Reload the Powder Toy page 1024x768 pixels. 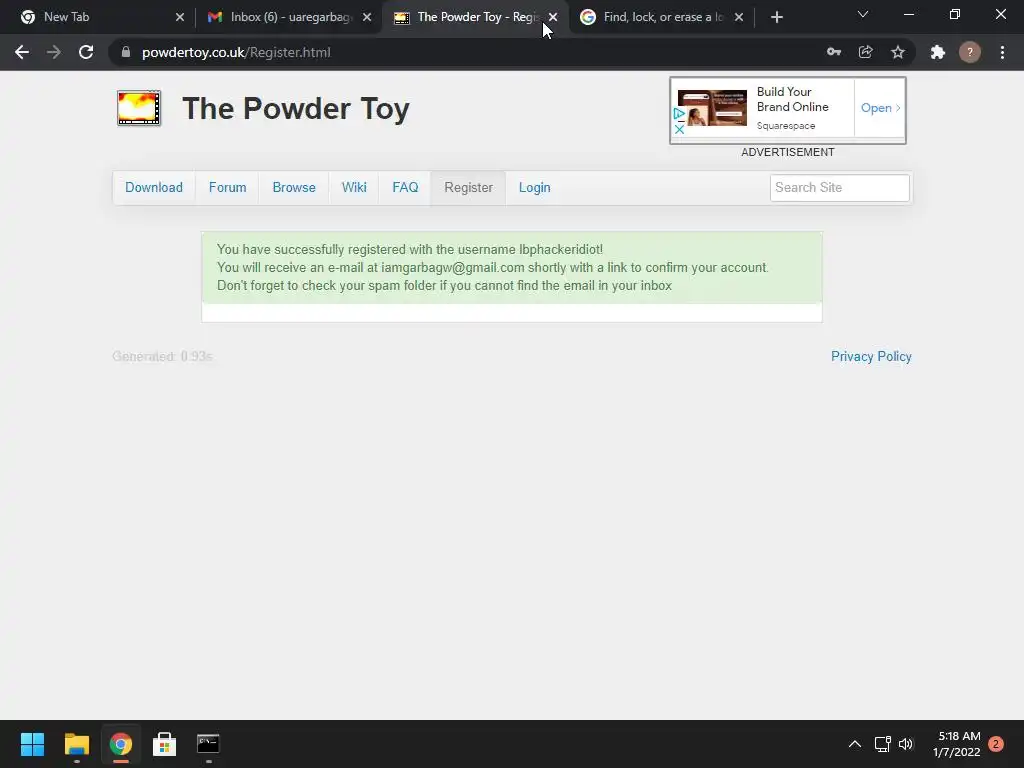pyautogui.click(x=86, y=52)
